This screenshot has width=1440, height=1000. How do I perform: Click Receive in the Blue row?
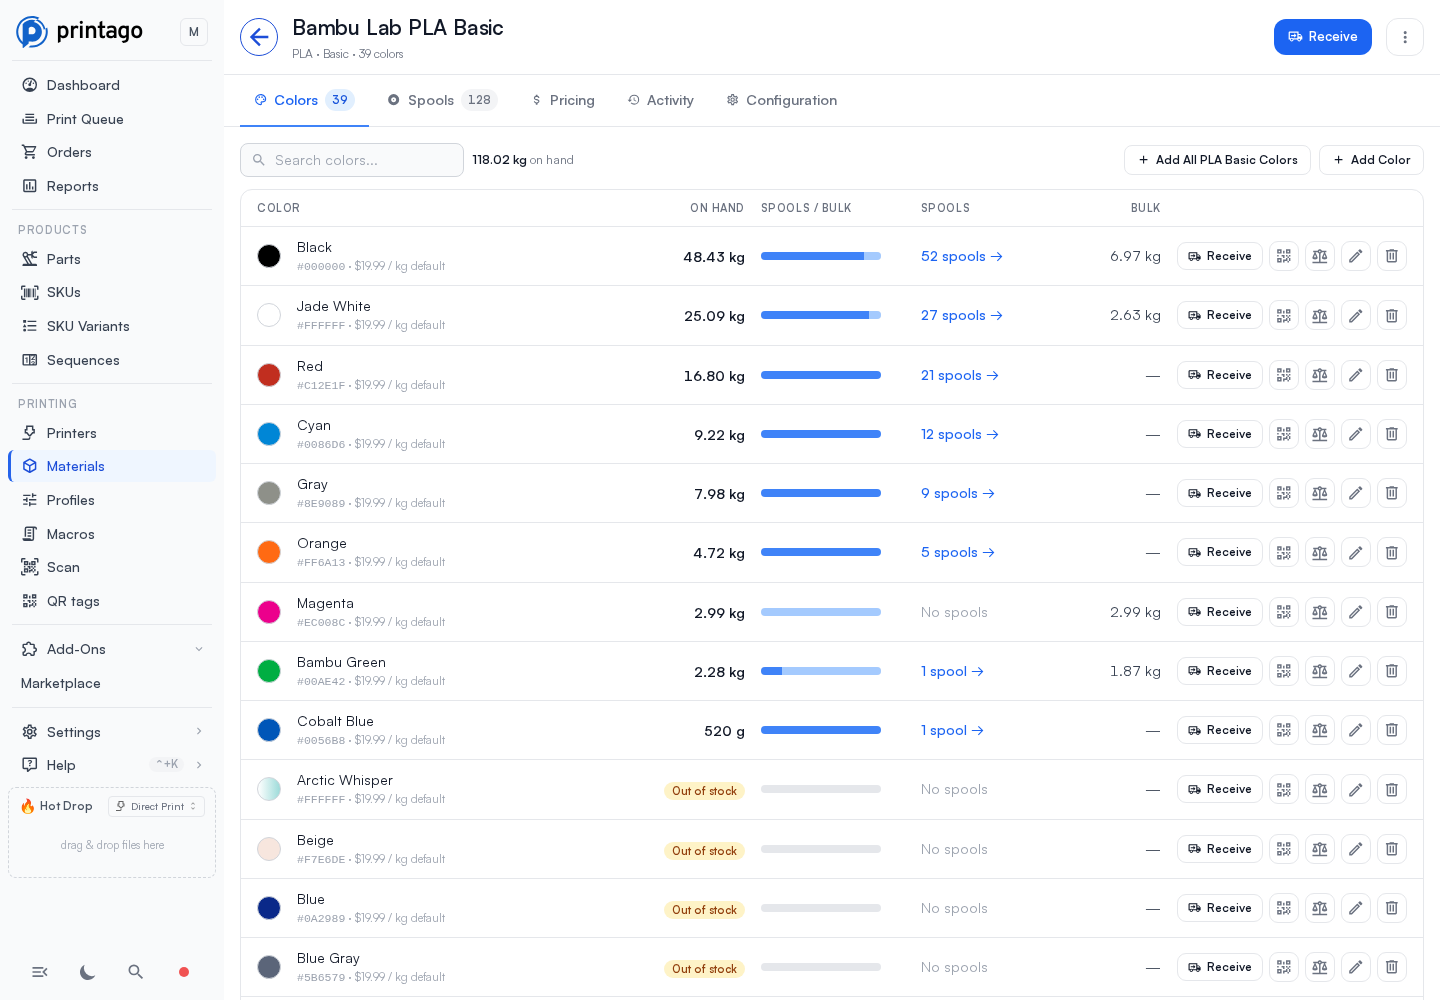click(1220, 908)
